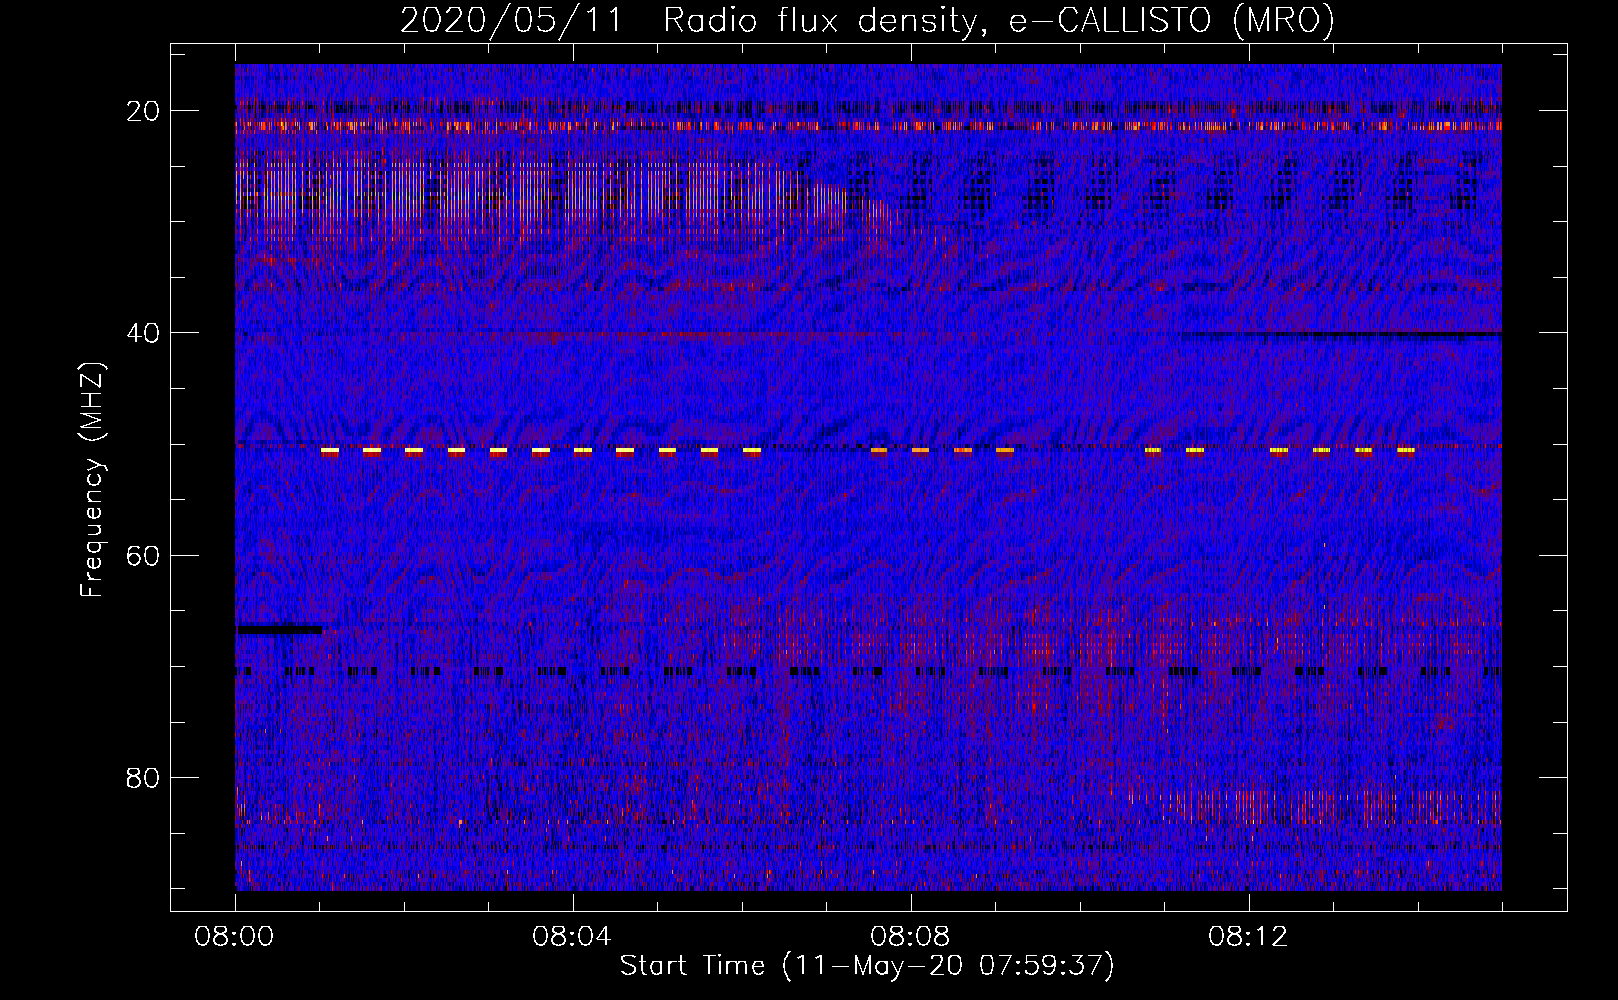
Task: Click the '60' frequency tick label
Action: point(144,555)
